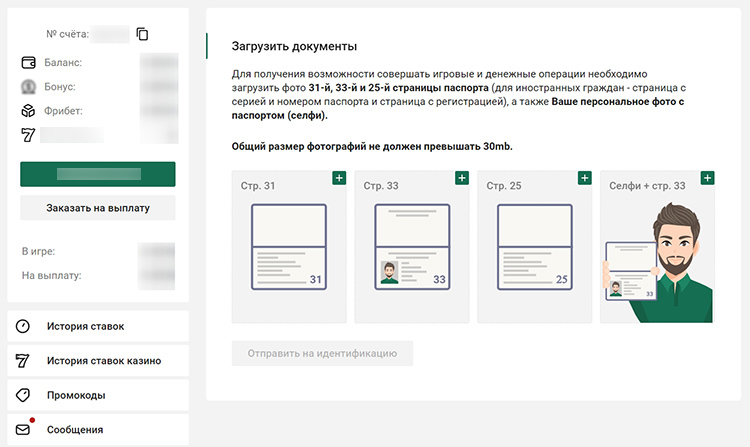
Task: Click the Стр. 31 card label
Action: pyautogui.click(x=258, y=185)
